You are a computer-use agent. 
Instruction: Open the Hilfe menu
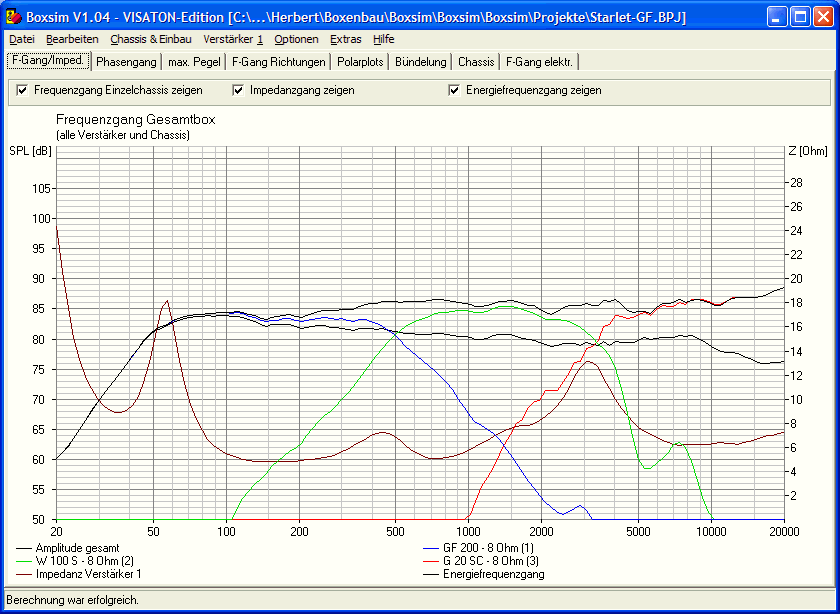(x=384, y=39)
